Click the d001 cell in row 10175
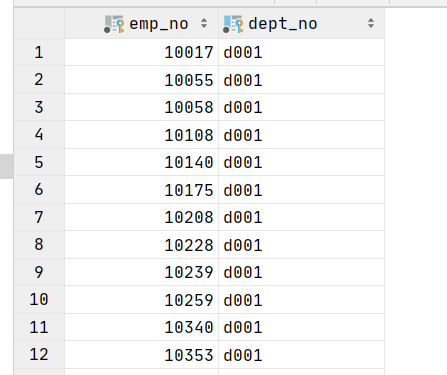This screenshot has height=375, width=447. [x=302, y=190]
